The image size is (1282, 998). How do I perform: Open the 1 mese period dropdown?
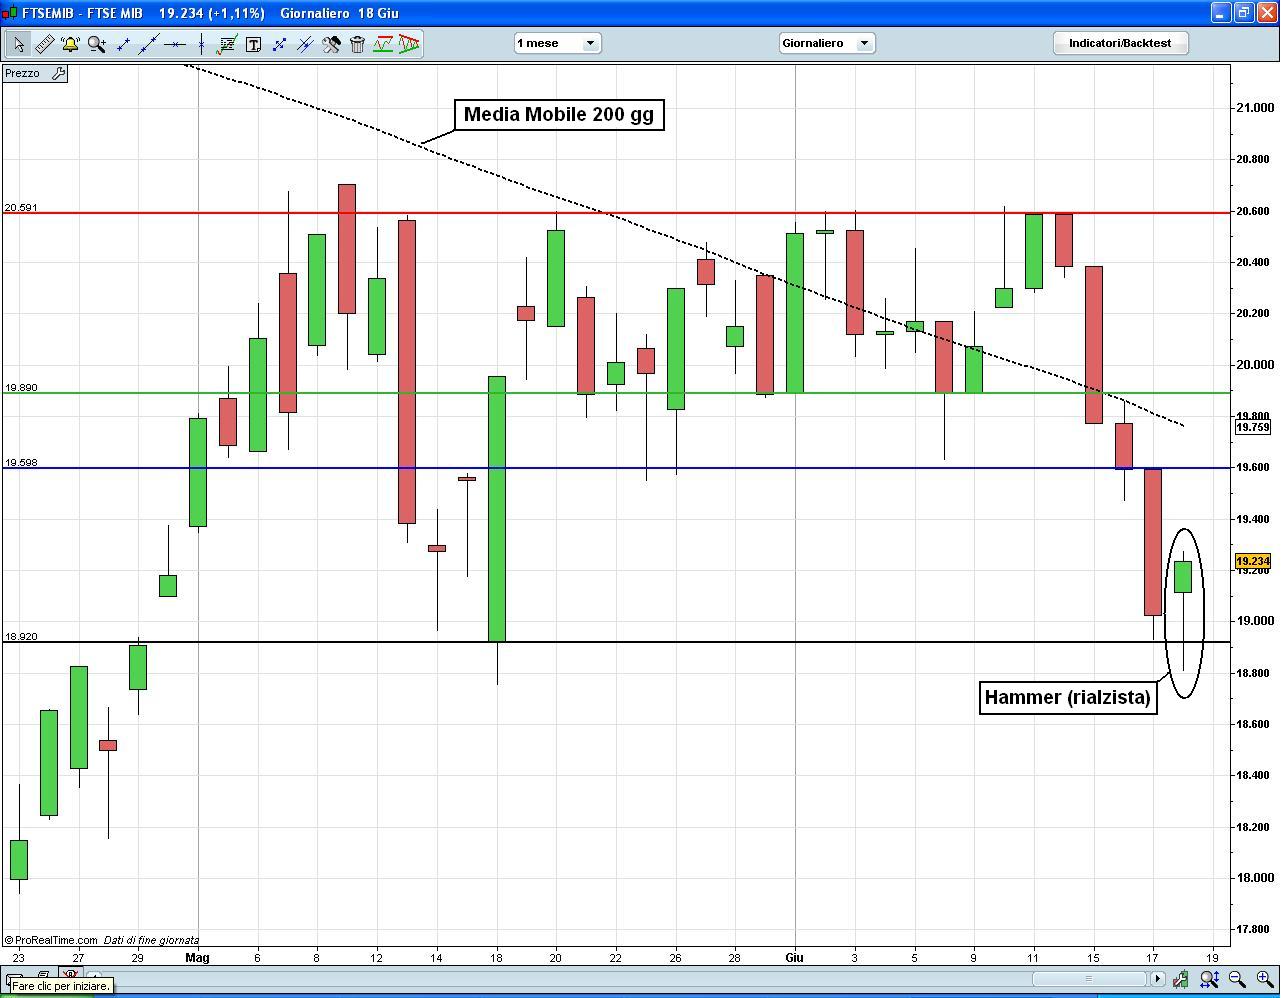coord(557,43)
